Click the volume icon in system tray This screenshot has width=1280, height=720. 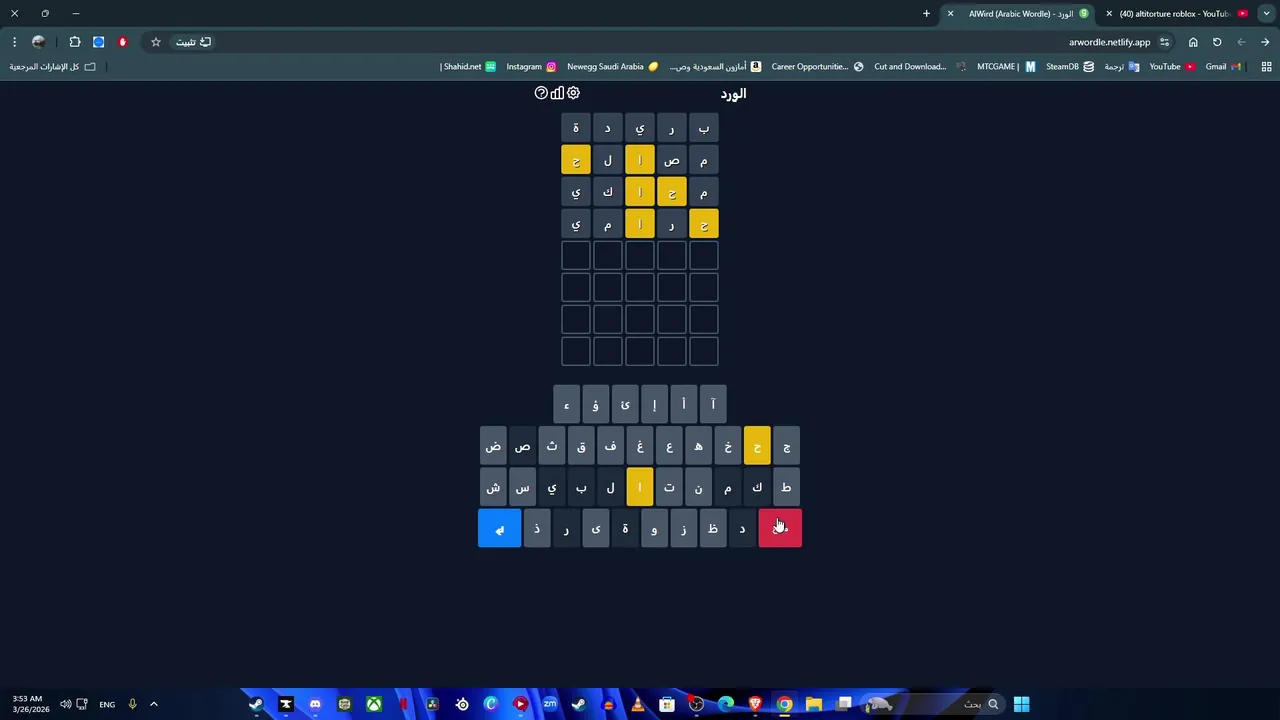[65, 704]
